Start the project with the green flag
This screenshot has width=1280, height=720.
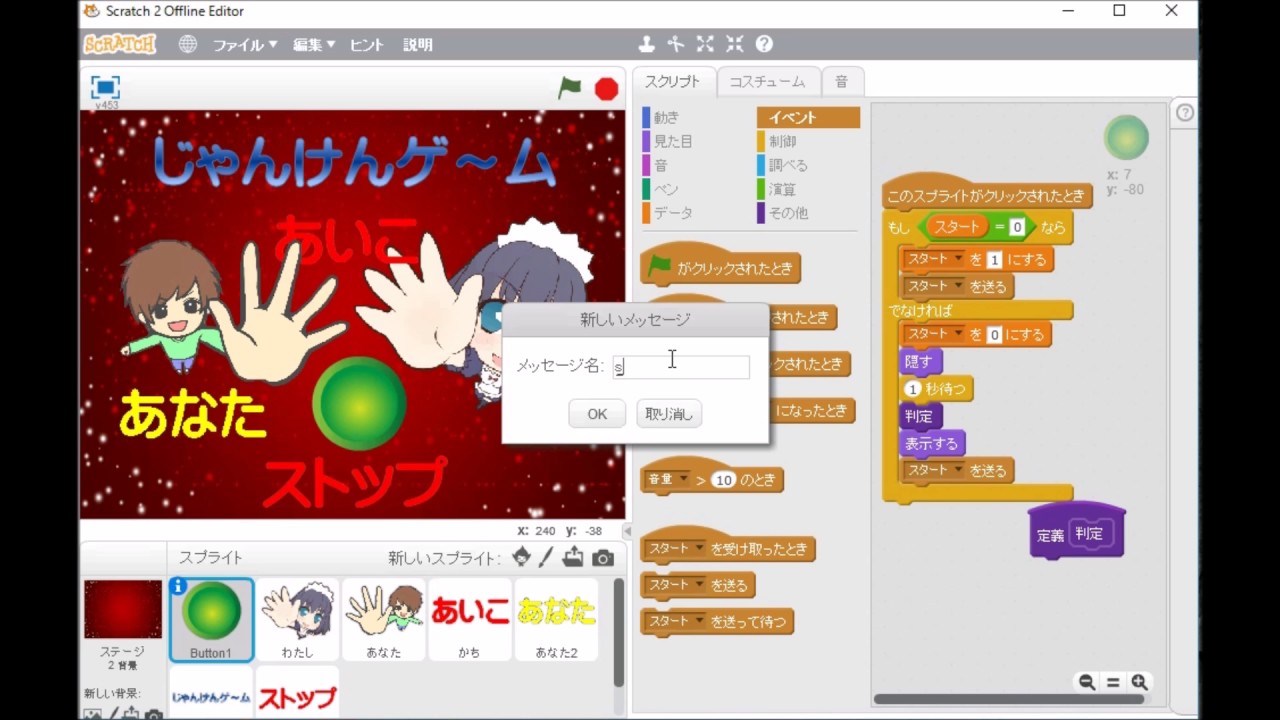(x=570, y=88)
